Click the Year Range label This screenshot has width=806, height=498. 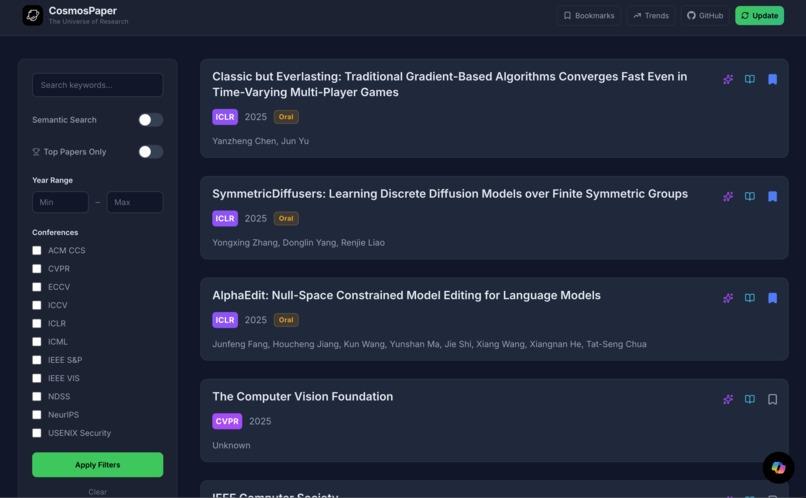click(52, 180)
